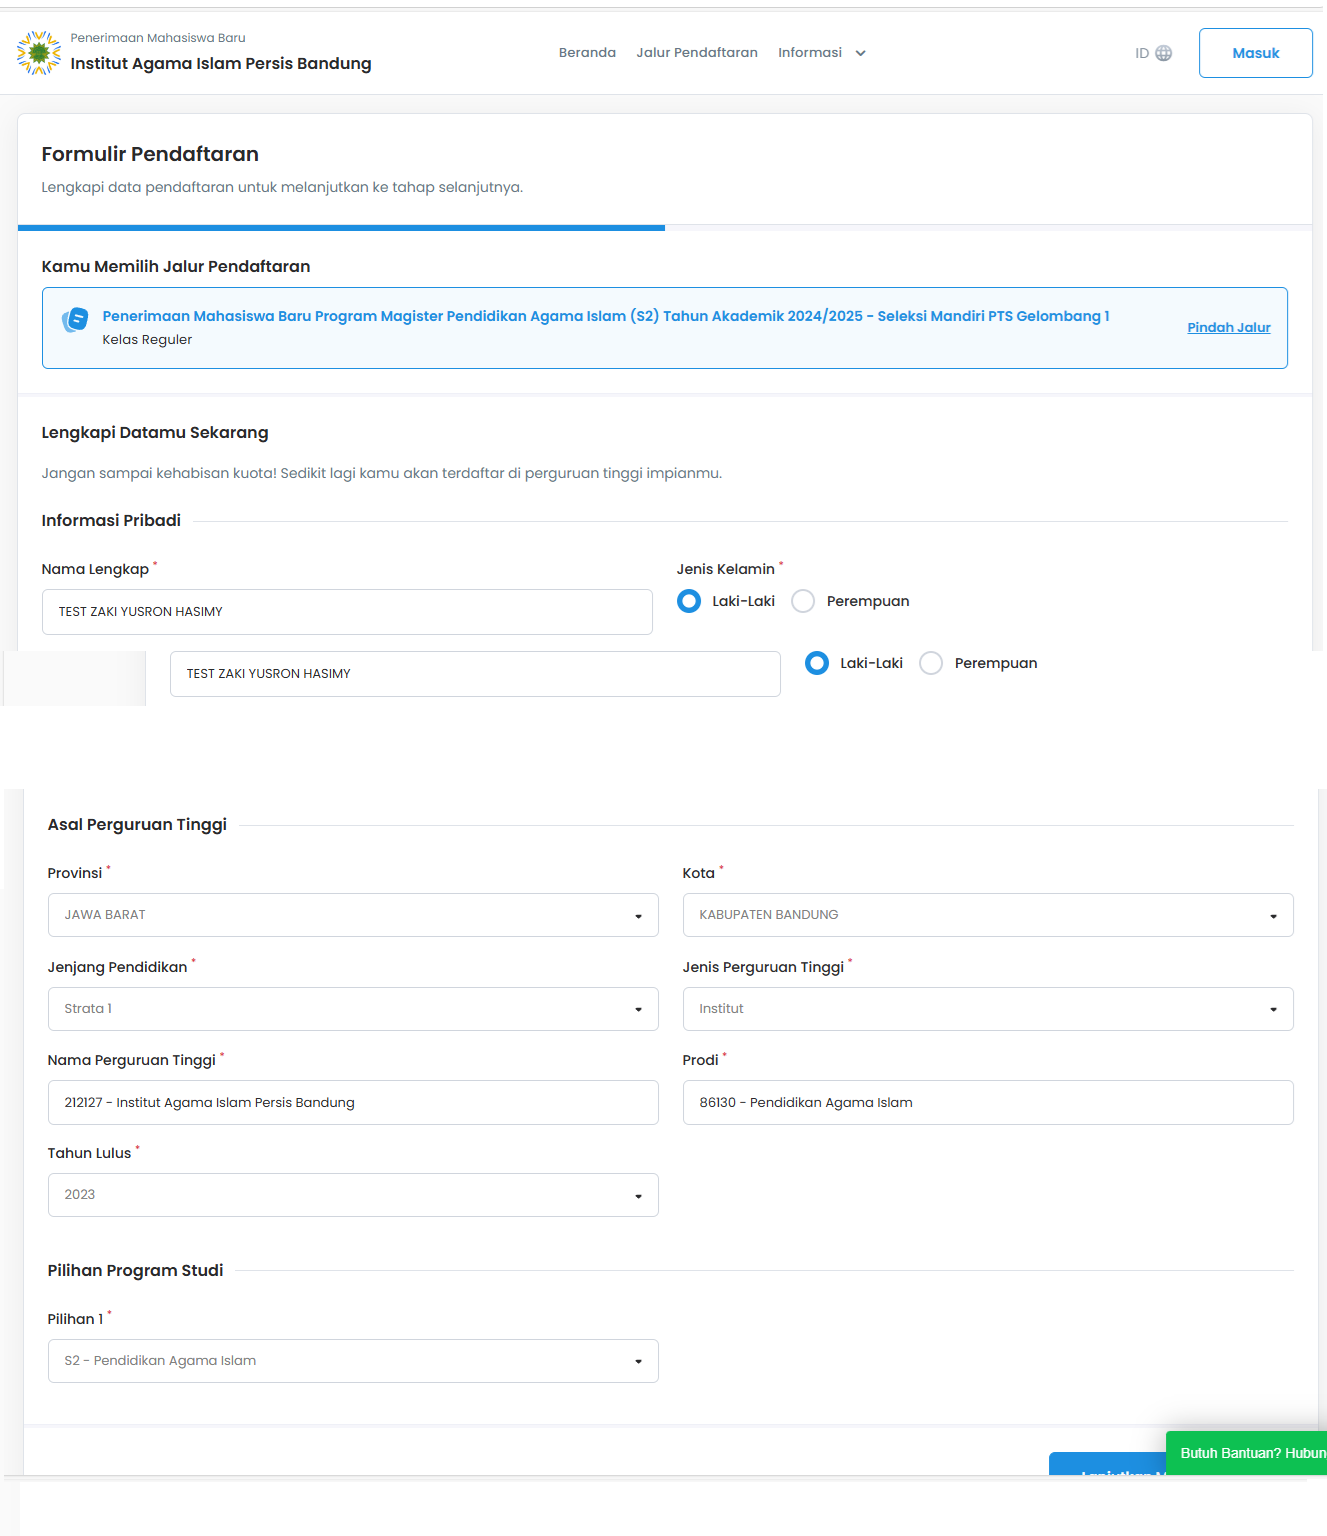The image size is (1327, 1536).
Task: Click the Pindah Jalur link
Action: [1228, 327]
